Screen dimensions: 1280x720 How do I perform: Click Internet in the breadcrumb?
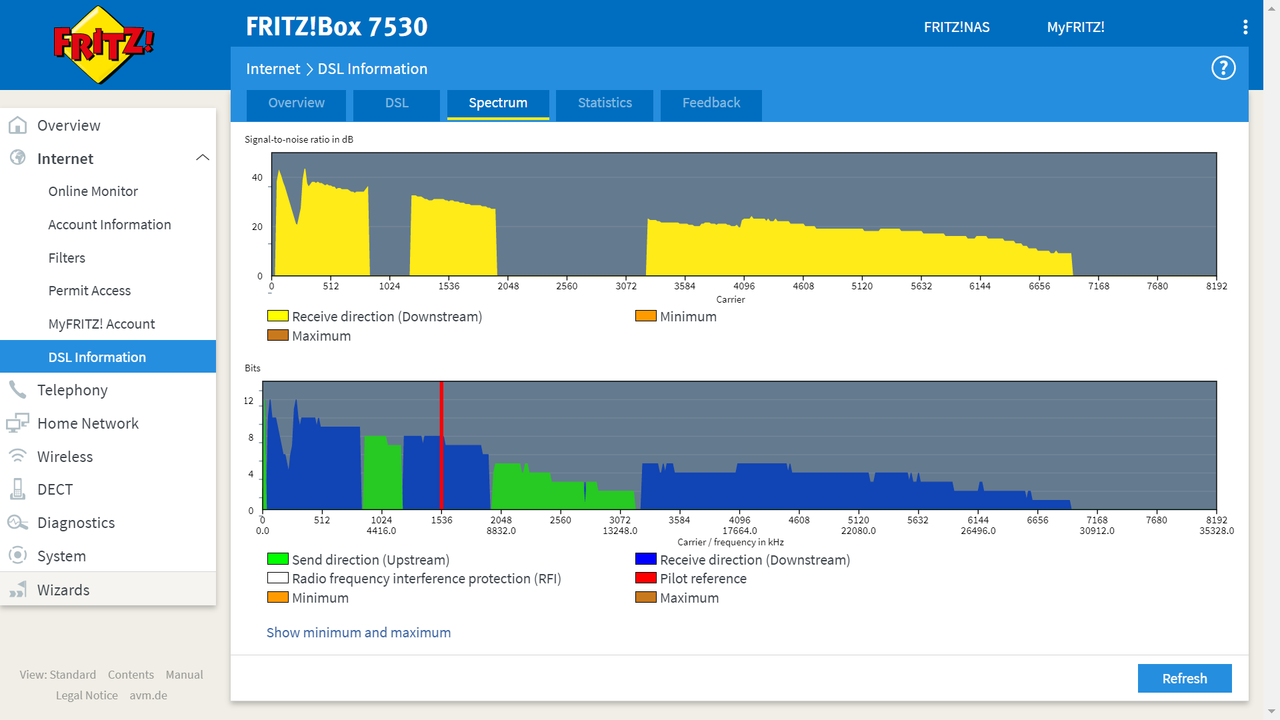273,69
